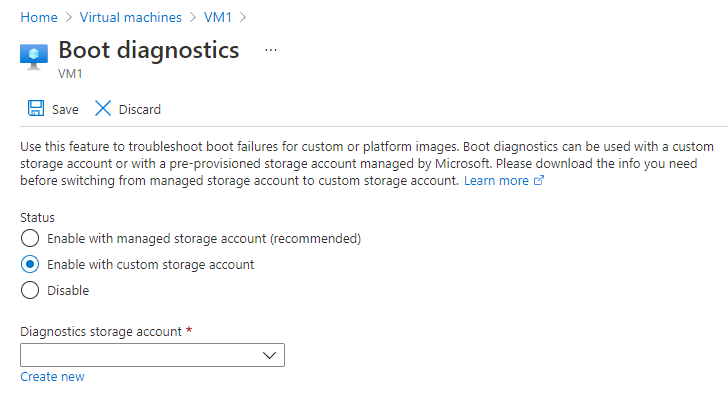Select Enable with custom storage account
728x401 pixels.
click(x=30, y=265)
